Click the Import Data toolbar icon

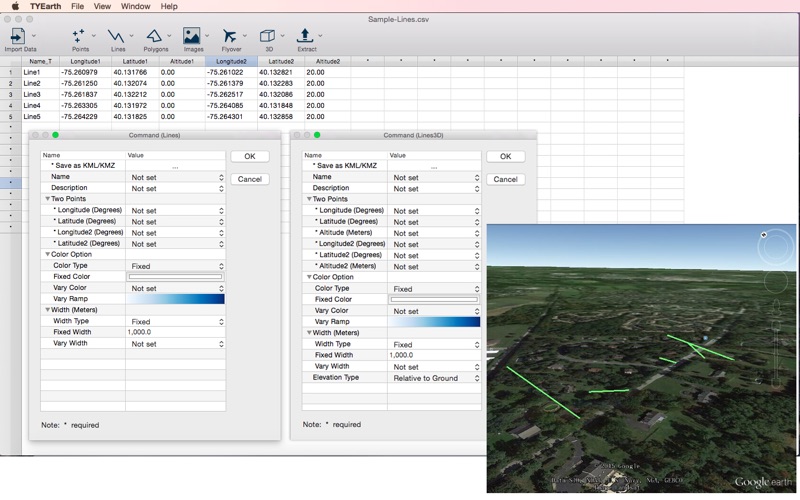coord(17,36)
